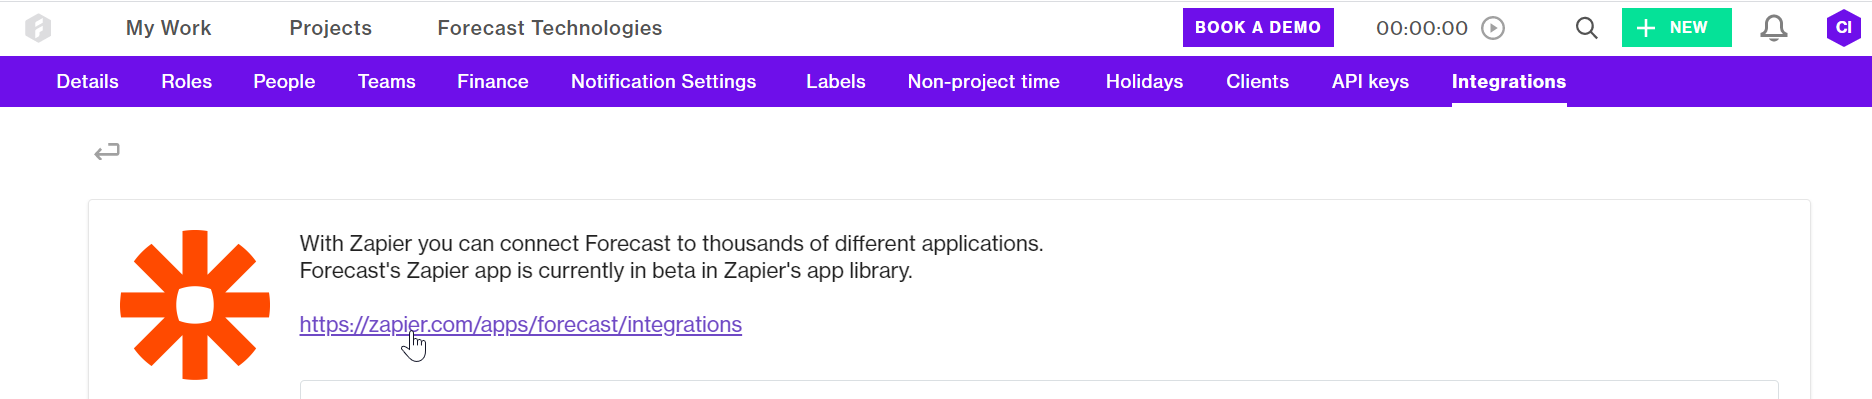
Task: Open the Projects menu item
Action: 331,28
